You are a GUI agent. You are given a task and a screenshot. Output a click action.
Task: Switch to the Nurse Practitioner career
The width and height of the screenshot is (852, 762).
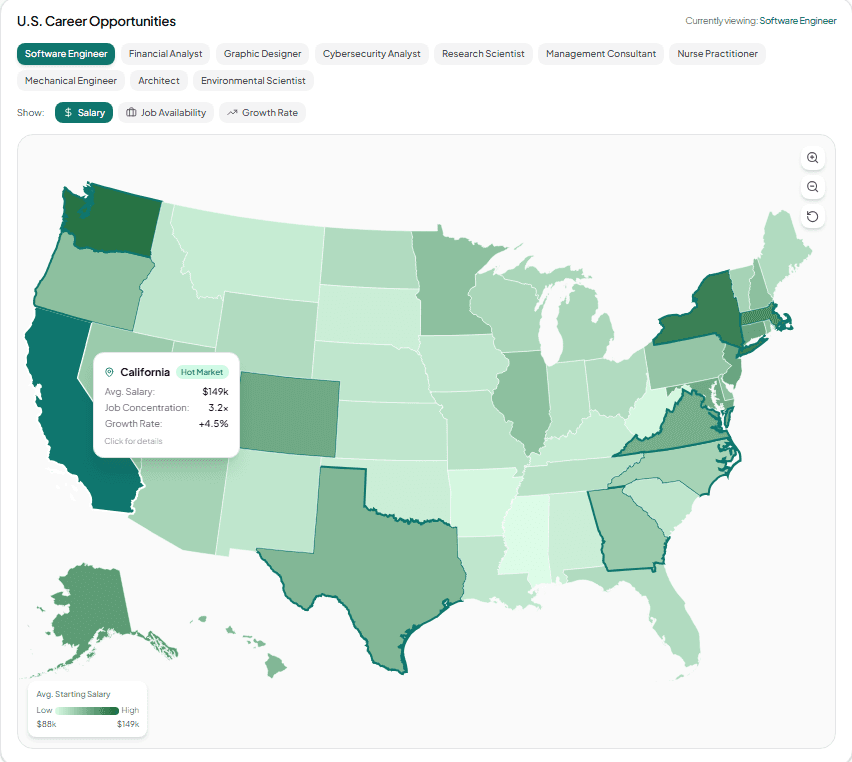[717, 53]
